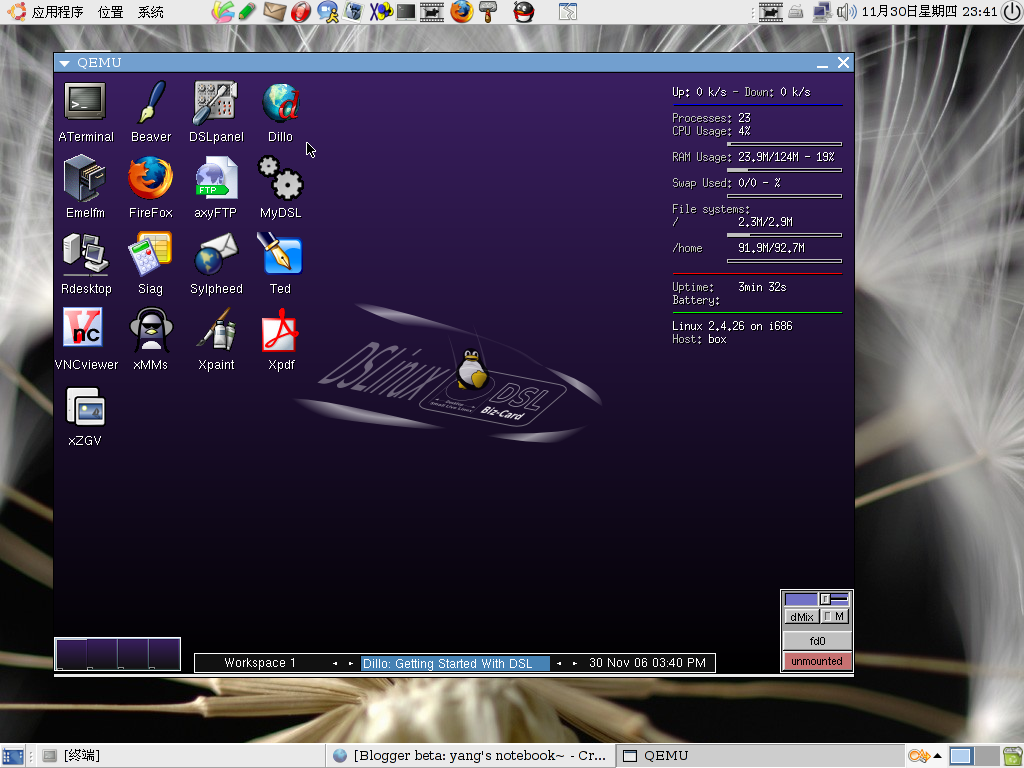This screenshot has width=1024, height=768.
Task: Click the network computers icon in tray
Action: click(822, 11)
